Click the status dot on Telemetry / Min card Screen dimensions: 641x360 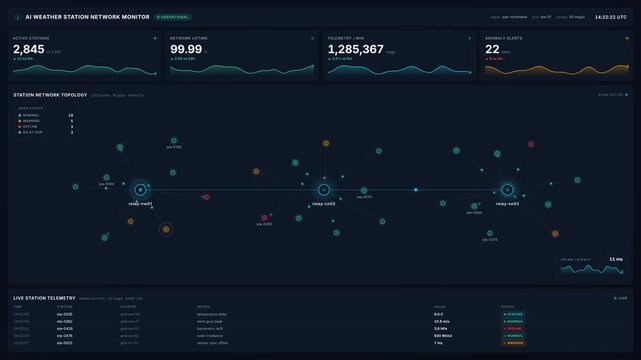469,38
